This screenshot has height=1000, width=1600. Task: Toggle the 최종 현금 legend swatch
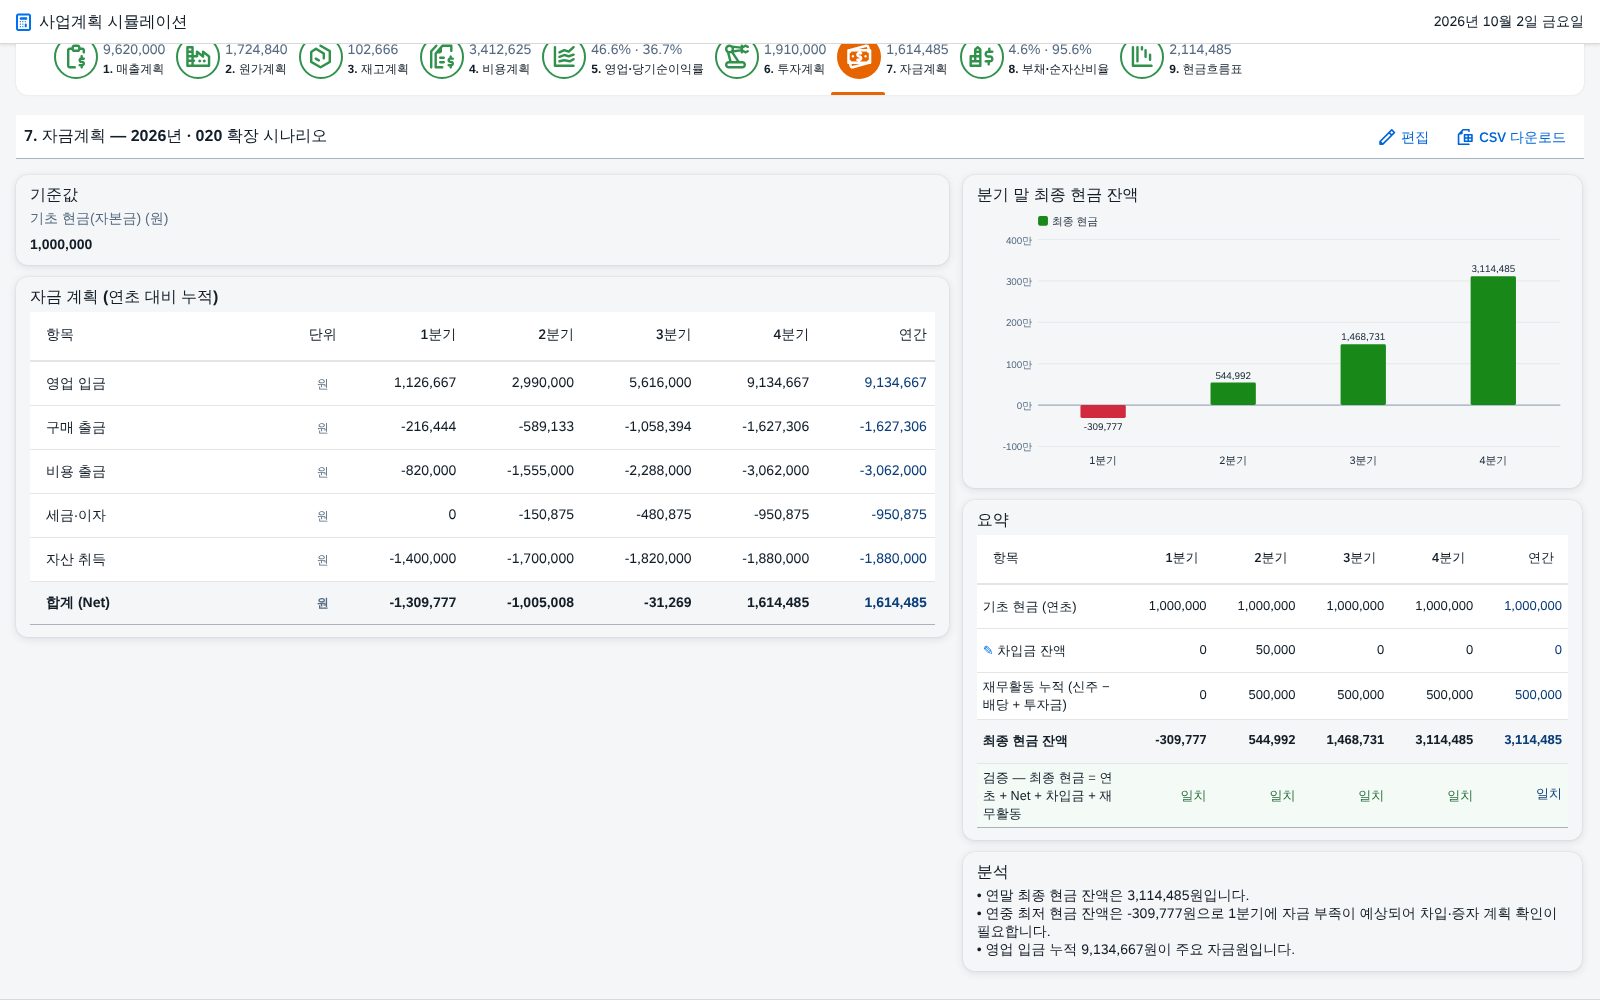coord(1043,221)
